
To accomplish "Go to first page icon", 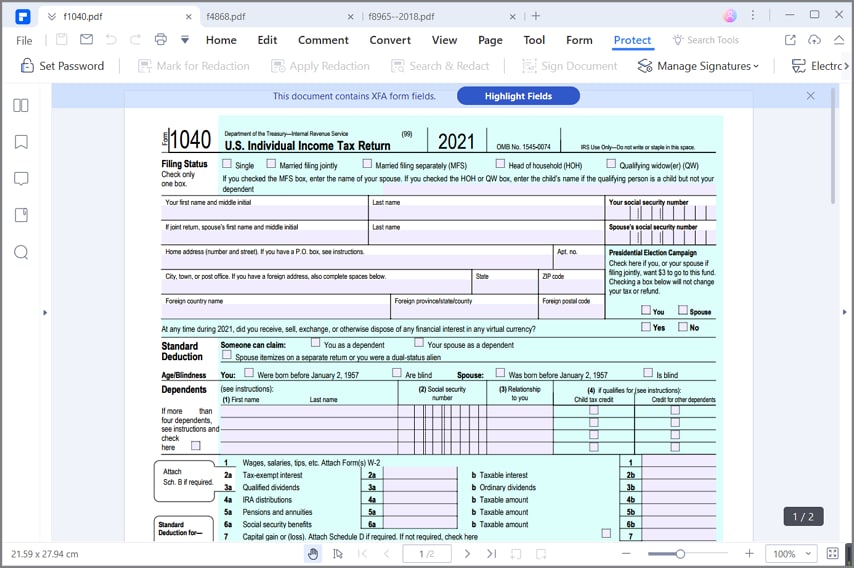I will click(x=362, y=554).
